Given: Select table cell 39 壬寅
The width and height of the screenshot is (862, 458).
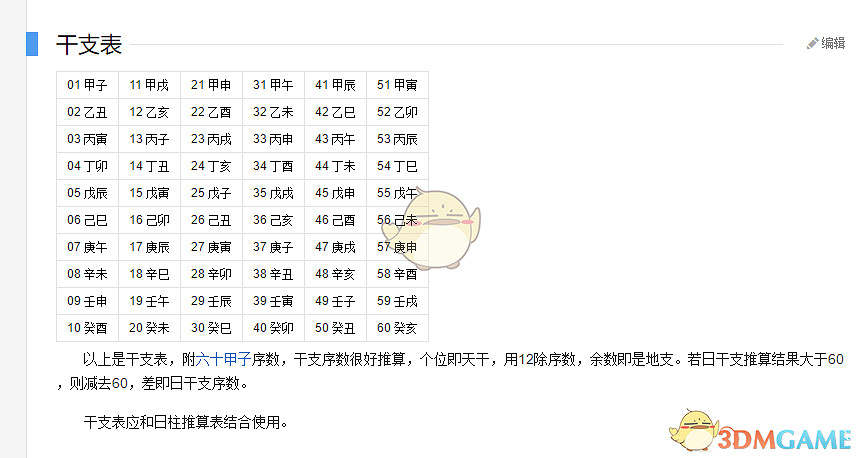Looking at the screenshot, I should point(274,301).
